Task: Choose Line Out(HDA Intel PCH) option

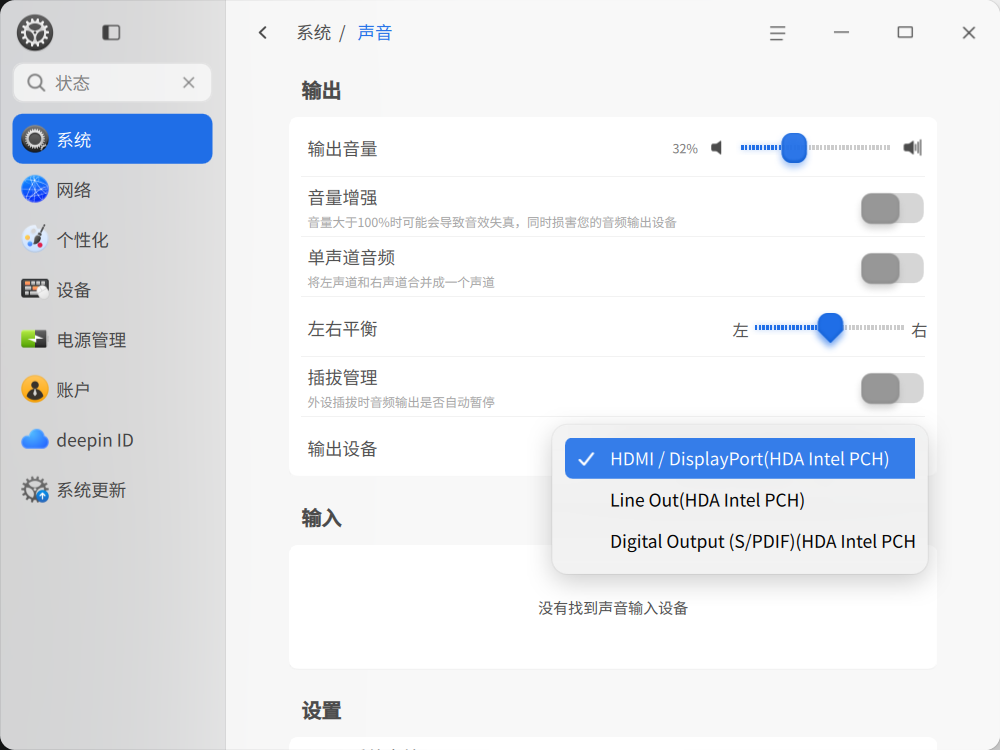Action: (740, 500)
